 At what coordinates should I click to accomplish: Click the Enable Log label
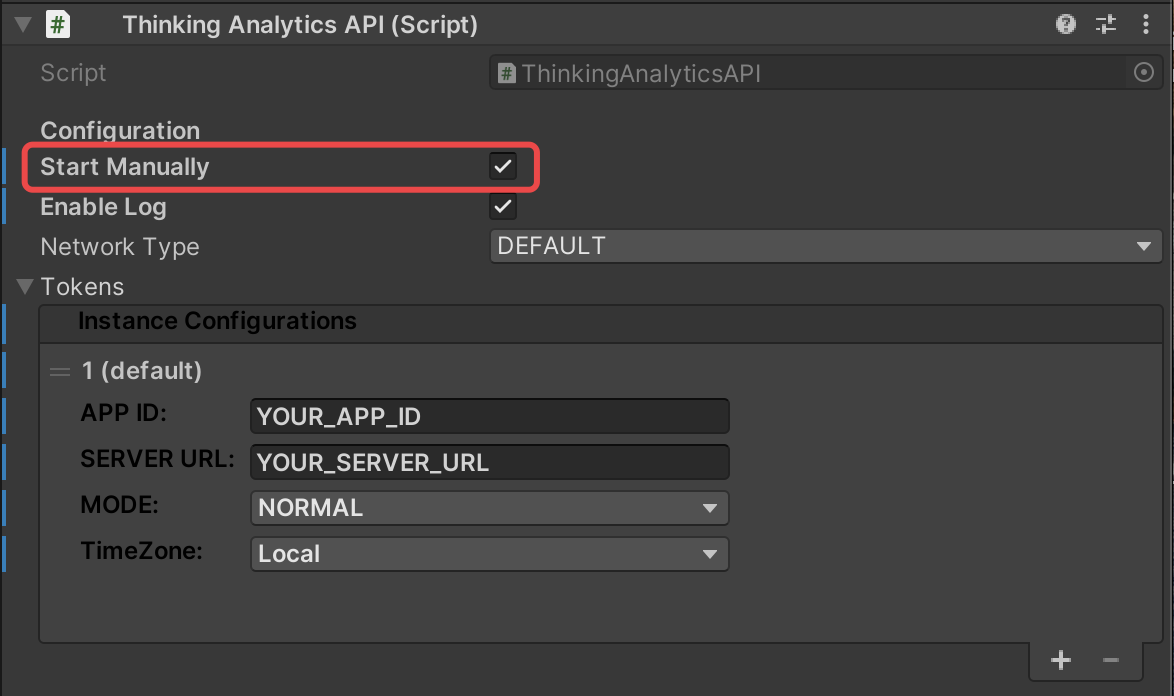(x=103, y=207)
